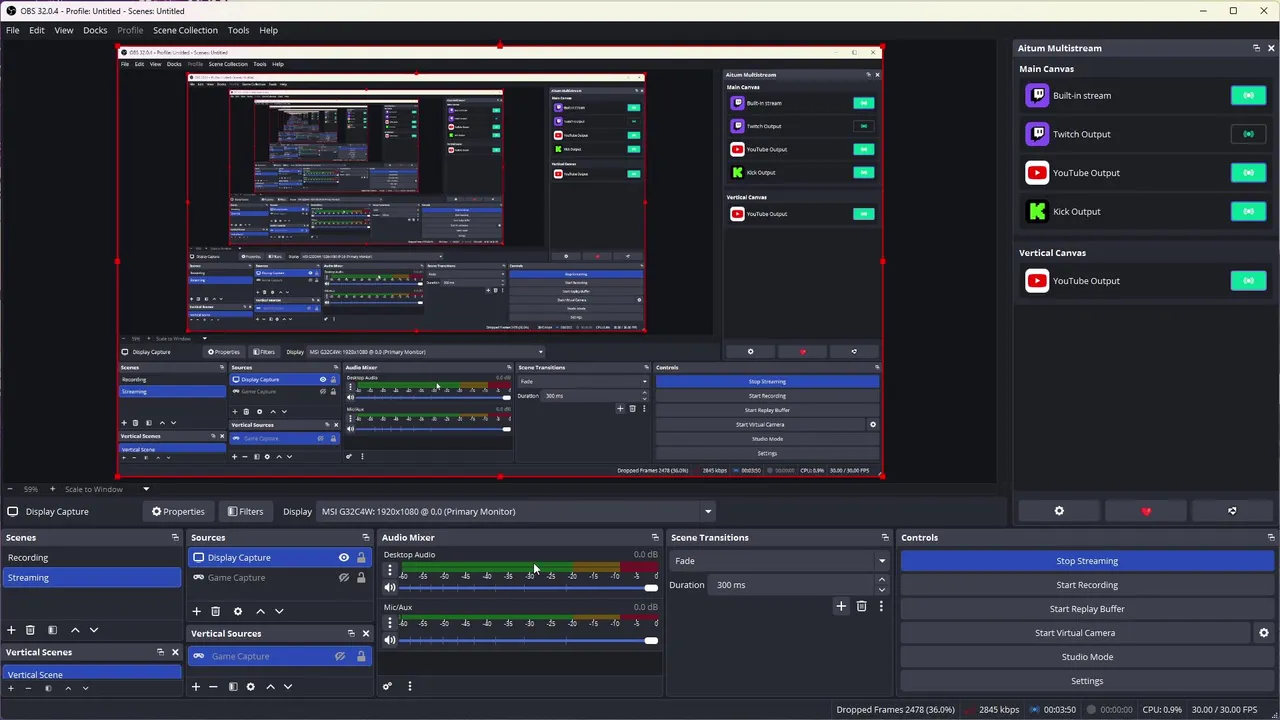Show hidden Game Capture source in Sources
Viewport: 1280px width, 720px height.
(x=343, y=578)
